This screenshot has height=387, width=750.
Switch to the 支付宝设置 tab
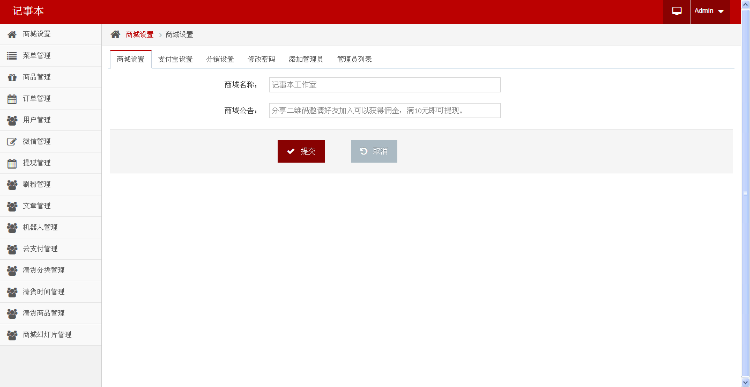pyautogui.click(x=175, y=59)
